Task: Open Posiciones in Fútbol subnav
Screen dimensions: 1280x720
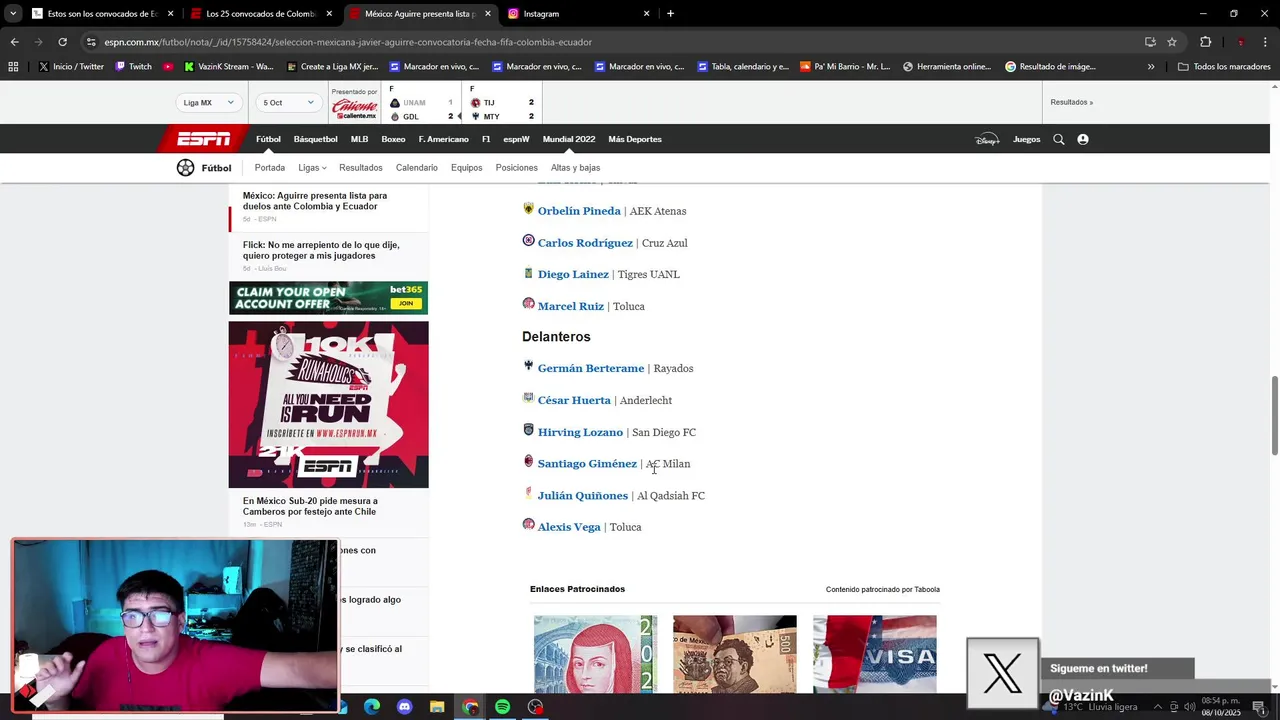Action: [x=516, y=168]
